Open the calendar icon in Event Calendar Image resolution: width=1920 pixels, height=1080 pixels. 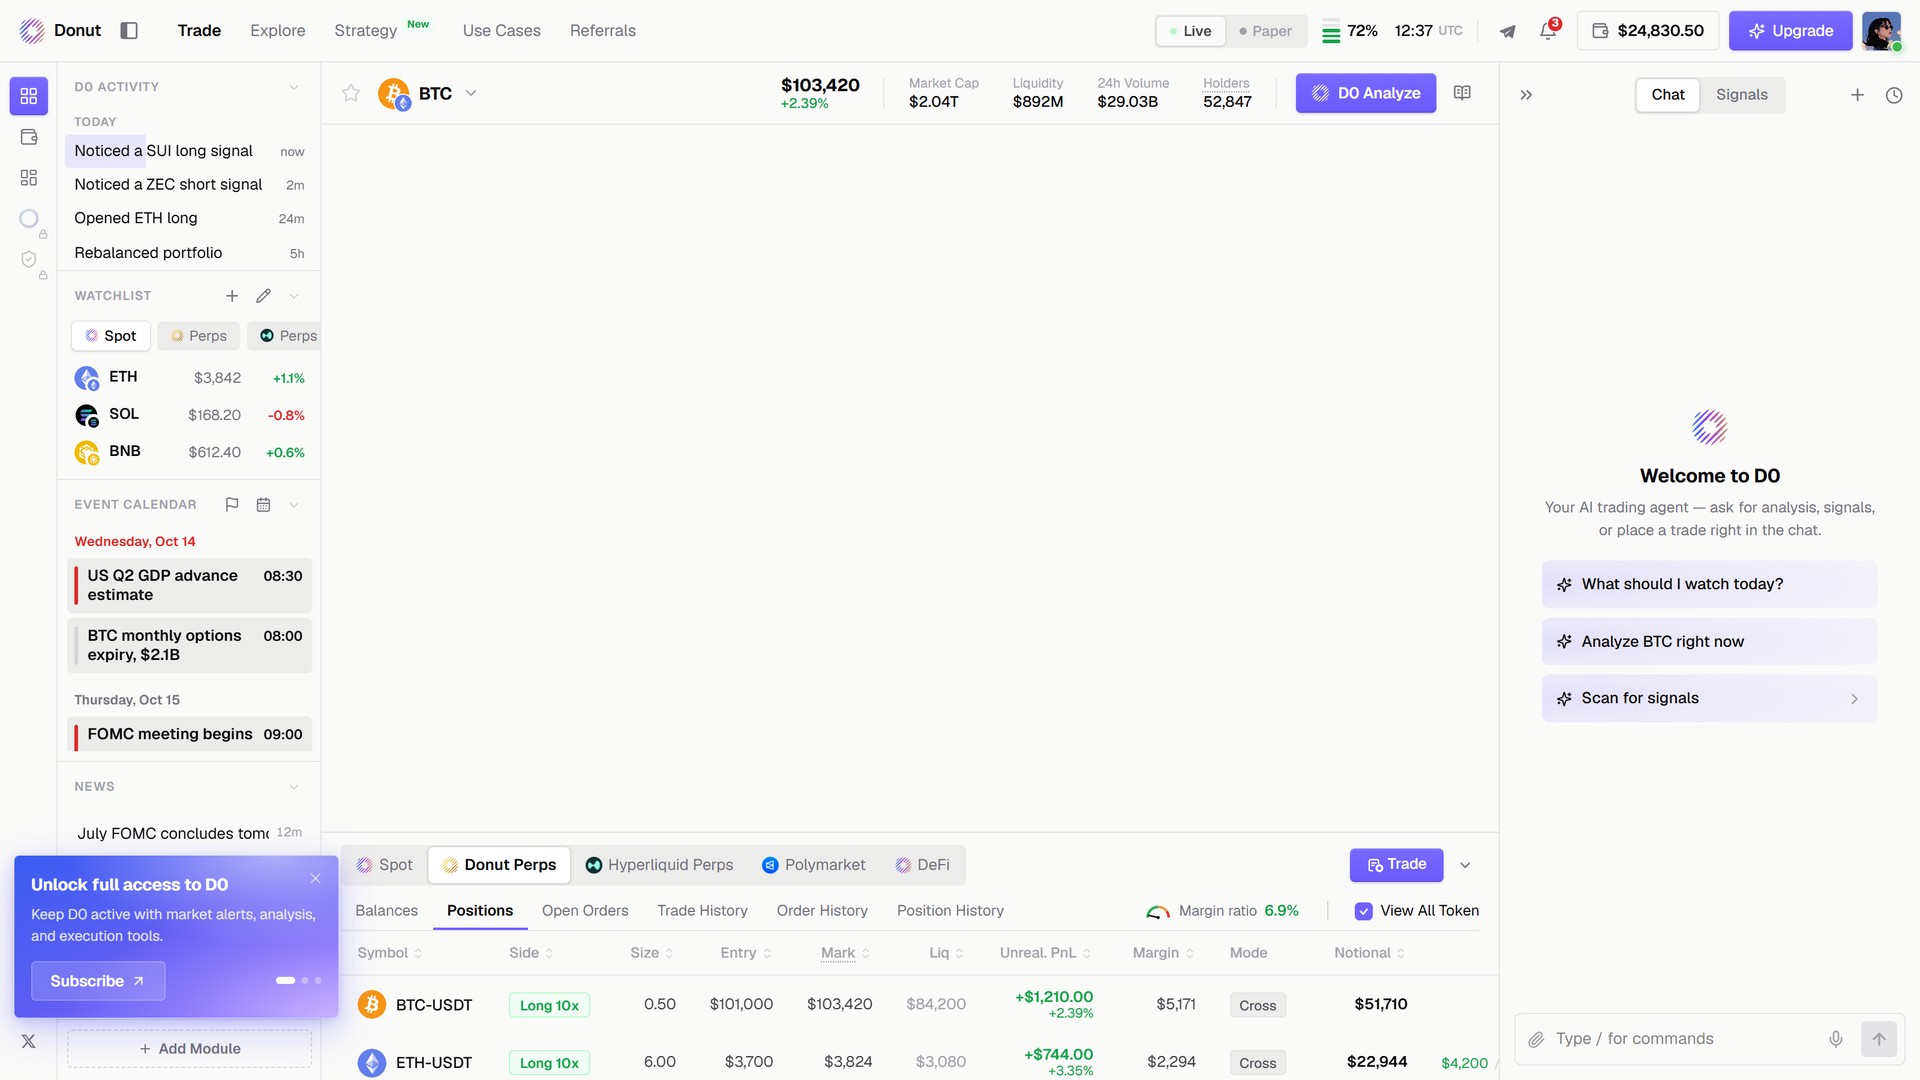click(x=263, y=505)
